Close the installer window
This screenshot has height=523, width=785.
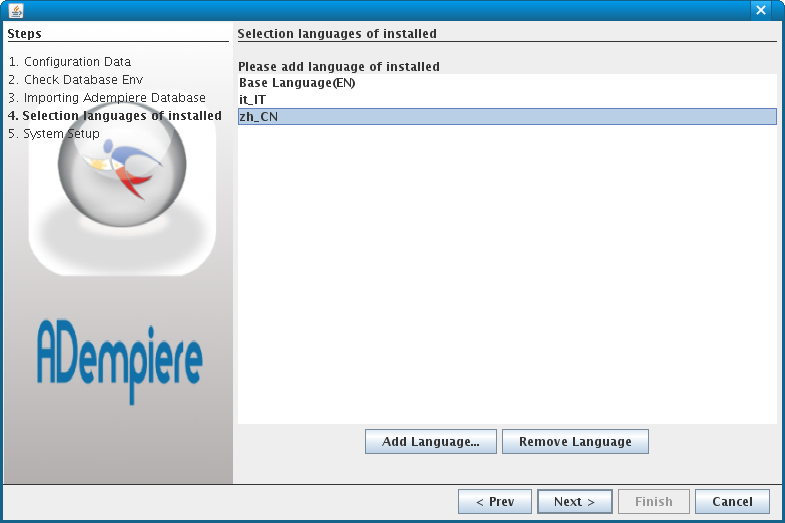coord(760,10)
